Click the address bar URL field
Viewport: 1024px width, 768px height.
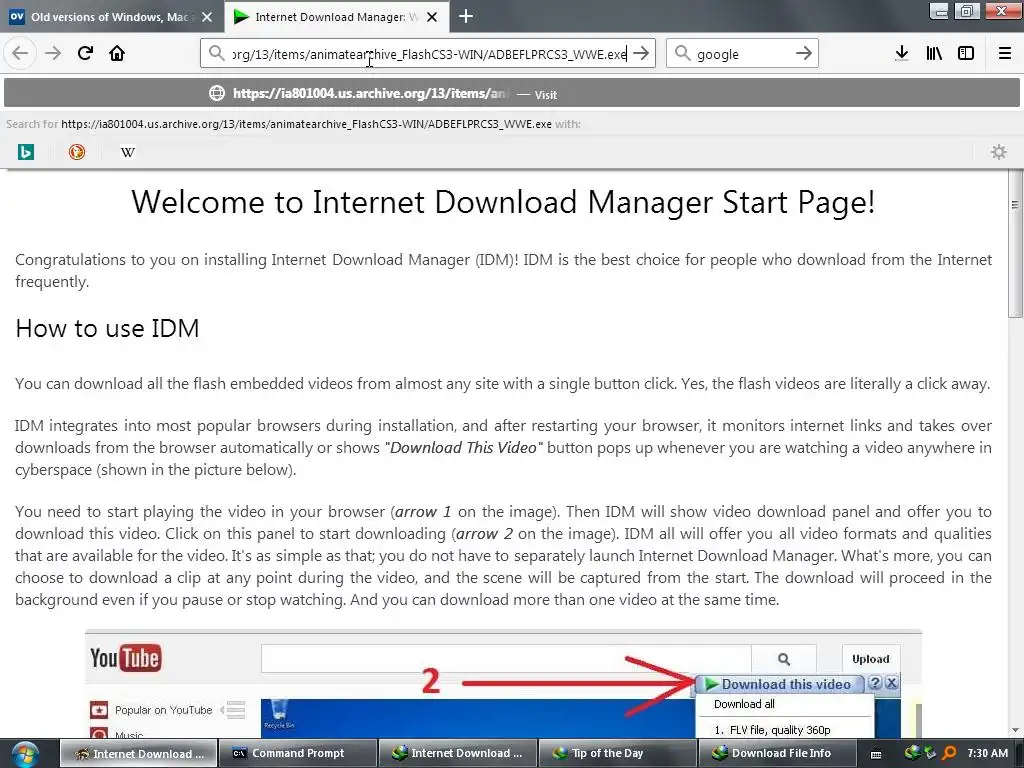click(x=430, y=54)
